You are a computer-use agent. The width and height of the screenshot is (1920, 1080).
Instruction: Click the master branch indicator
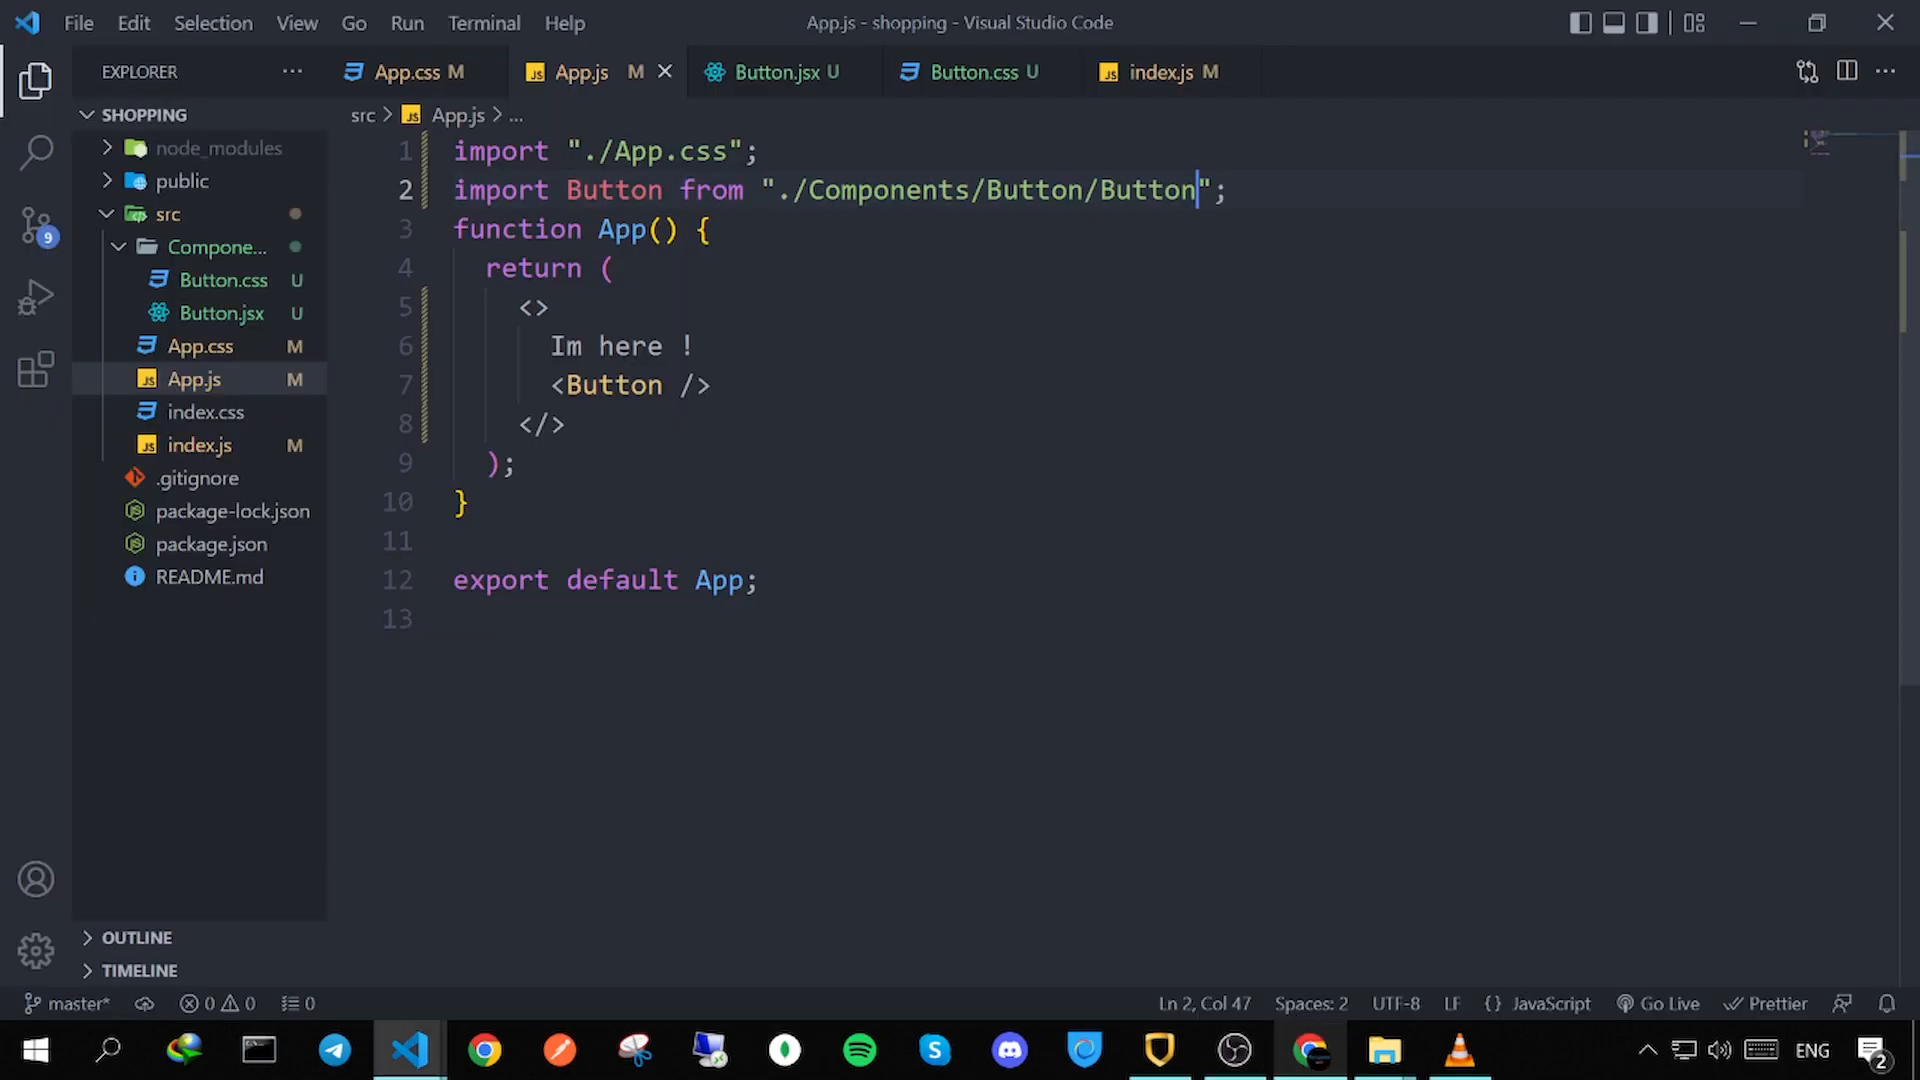coord(67,1003)
